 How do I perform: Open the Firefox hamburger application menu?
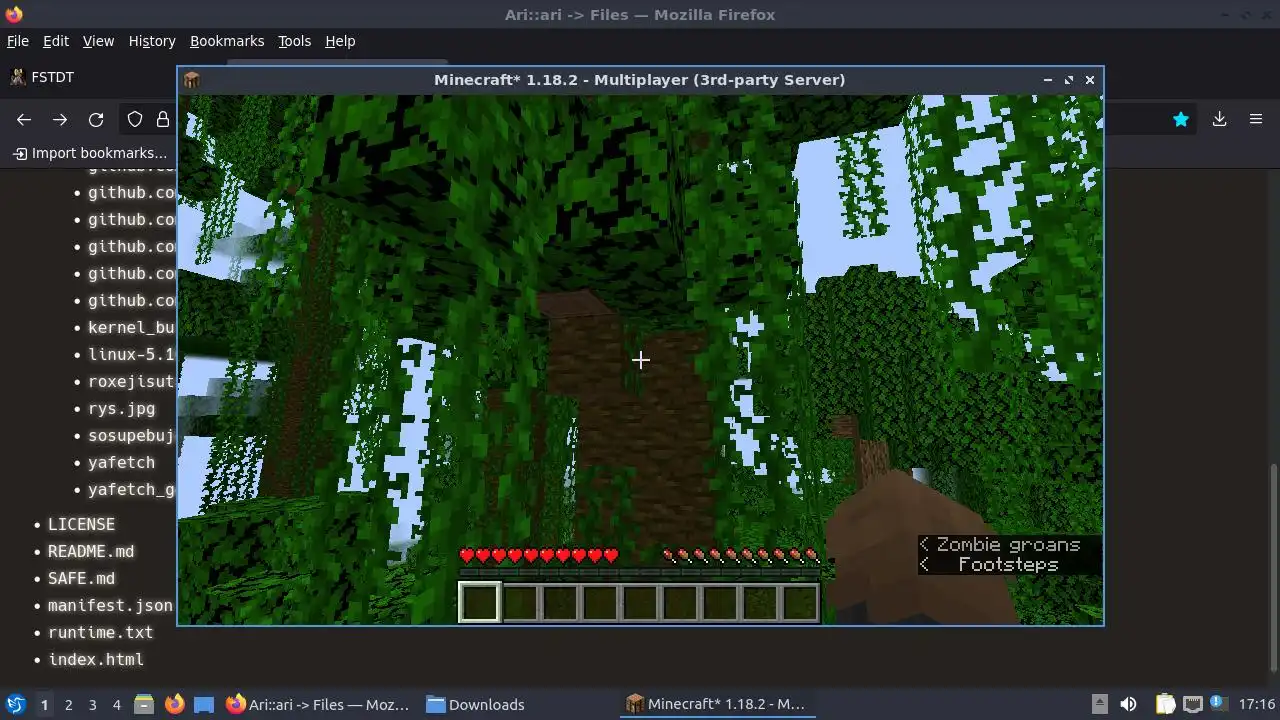[x=1256, y=119]
